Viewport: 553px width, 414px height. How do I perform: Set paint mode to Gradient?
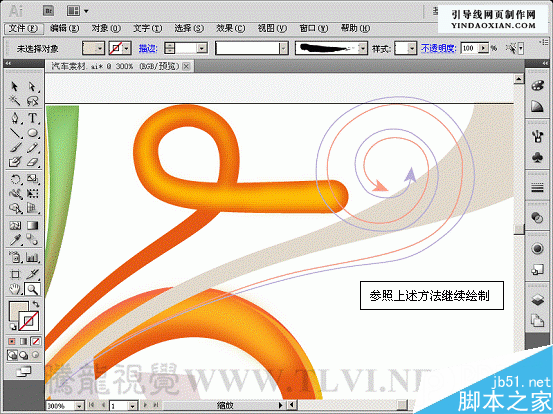(24, 341)
